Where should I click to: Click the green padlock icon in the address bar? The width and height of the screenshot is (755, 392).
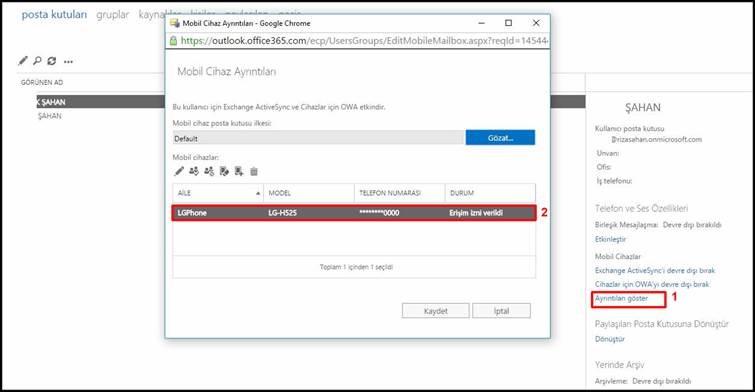[x=173, y=41]
